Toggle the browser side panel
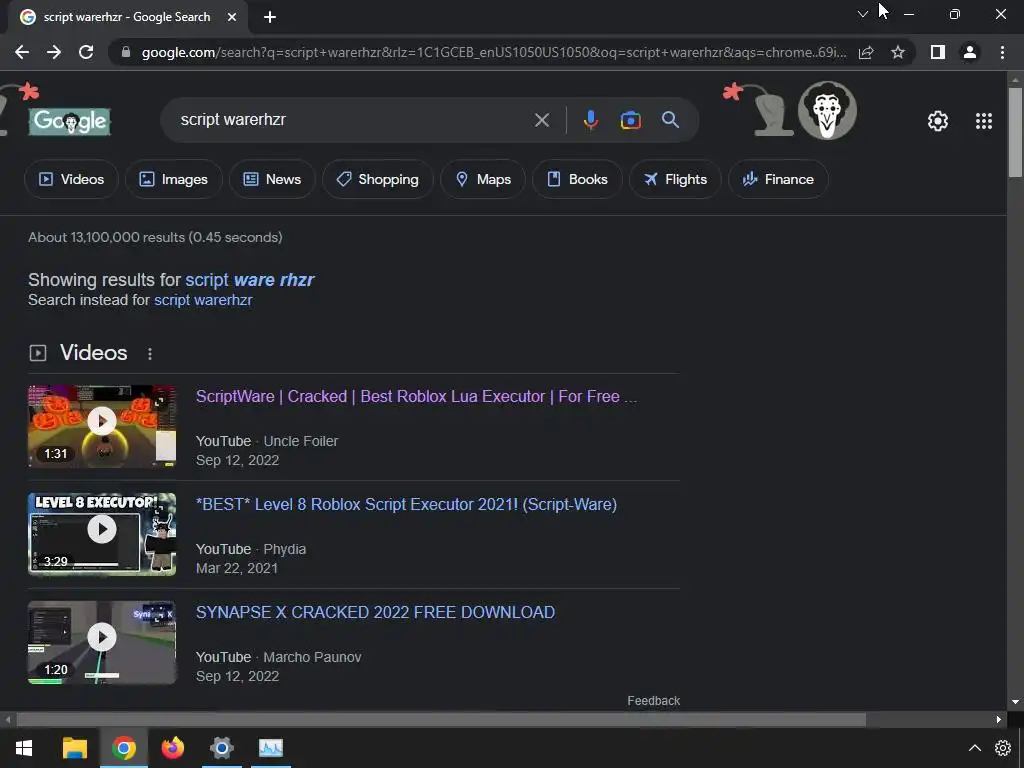 tap(938, 52)
